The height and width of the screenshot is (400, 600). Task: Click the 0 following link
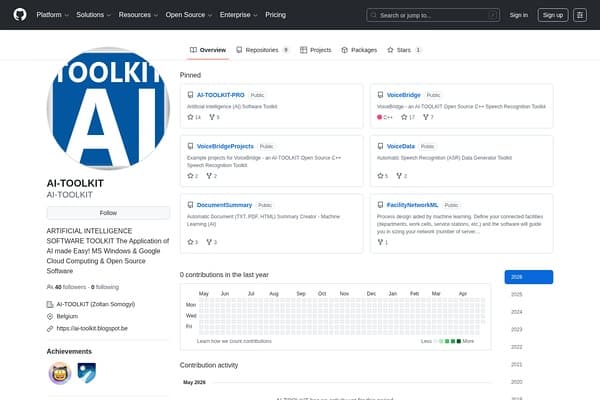pyautogui.click(x=105, y=287)
